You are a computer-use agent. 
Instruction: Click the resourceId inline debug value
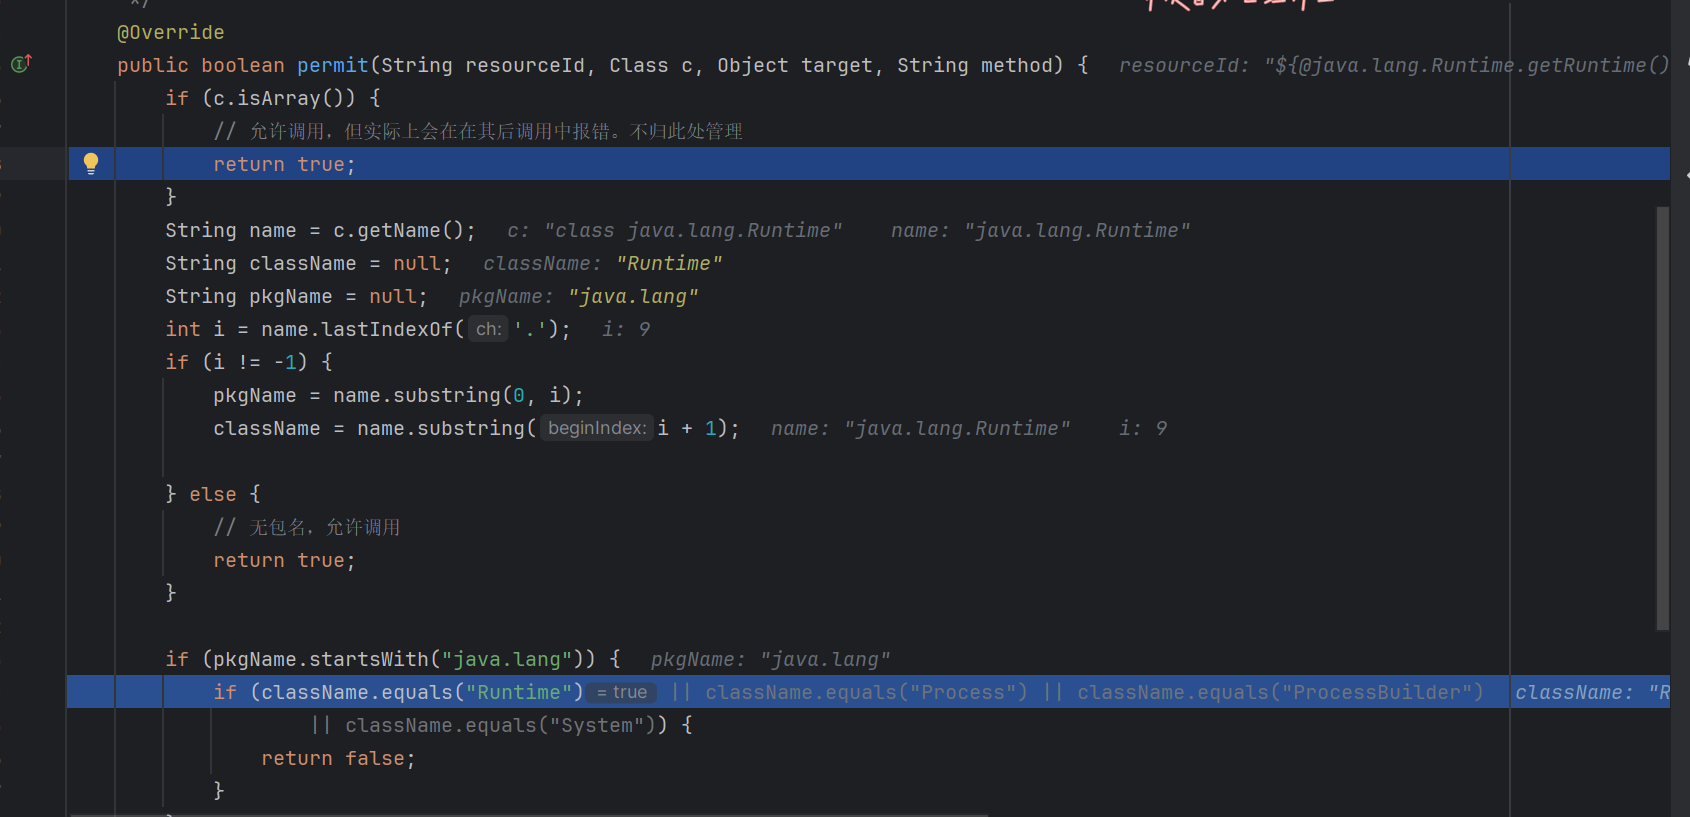click(x=1394, y=65)
